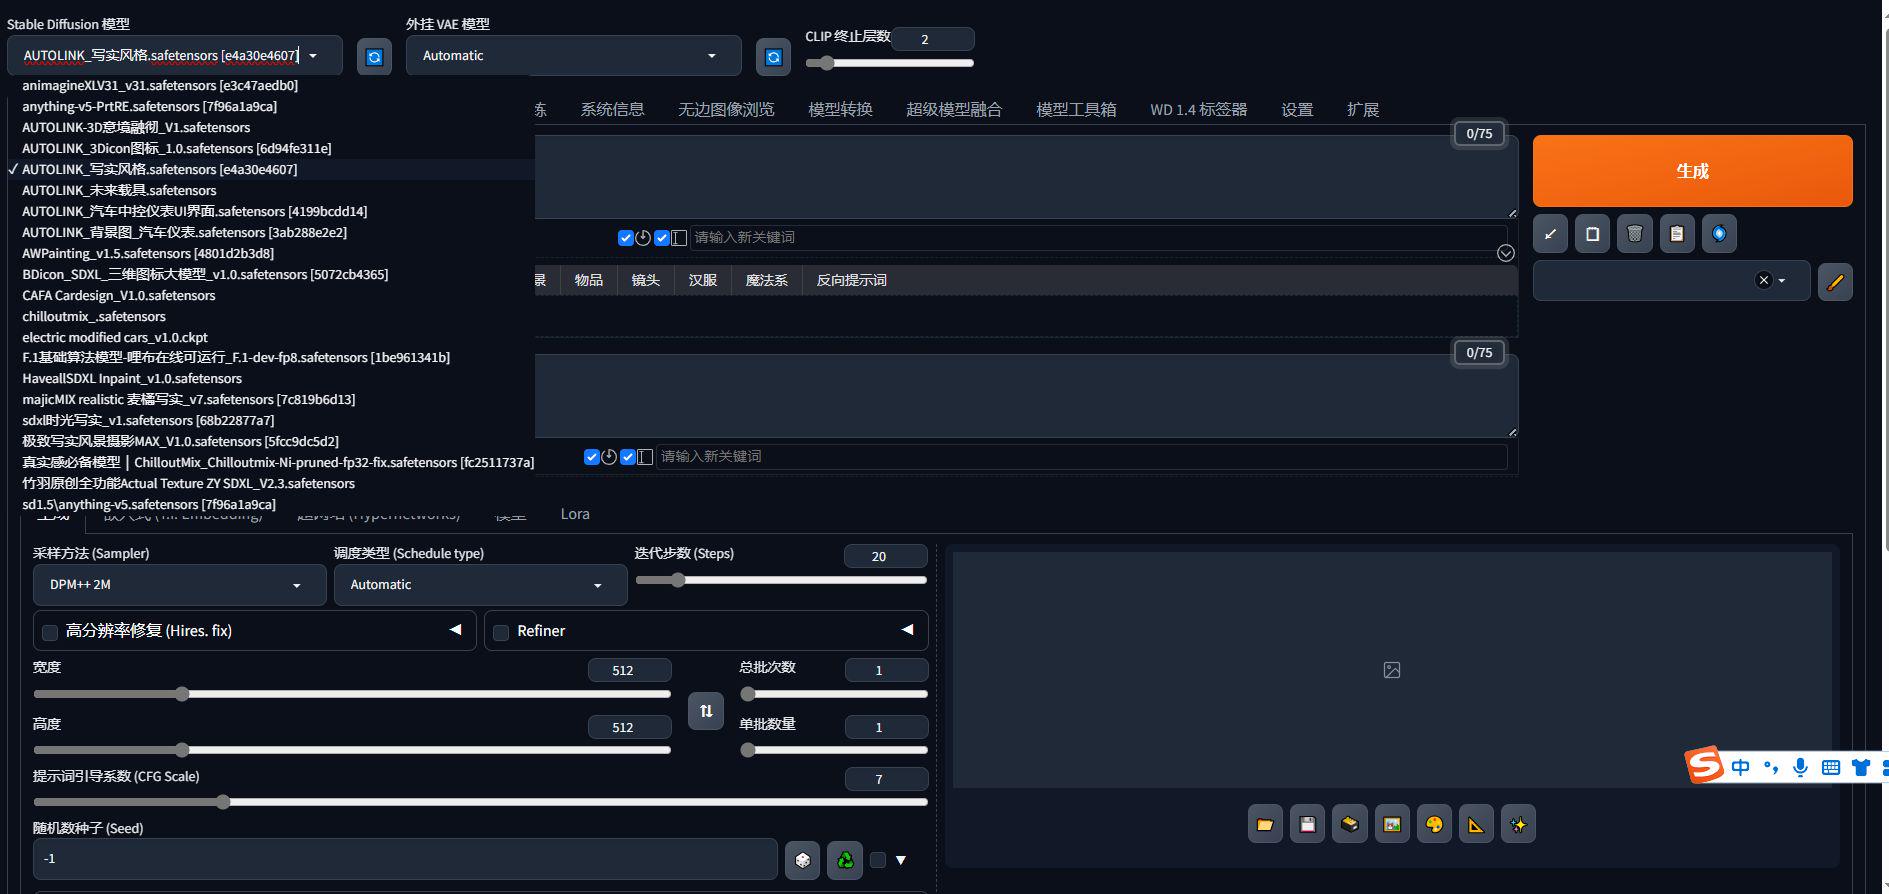Expand the Hires. fix section triangle
The width and height of the screenshot is (1889, 894).
(455, 630)
